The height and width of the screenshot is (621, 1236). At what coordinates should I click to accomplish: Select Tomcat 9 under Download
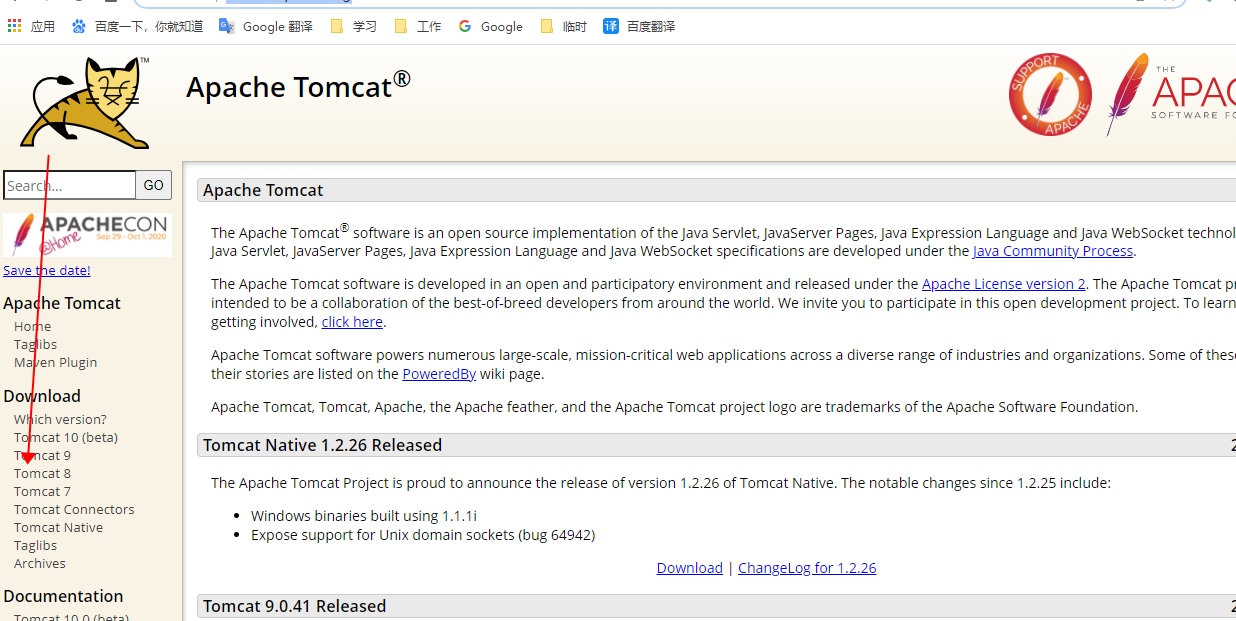[x=42, y=455]
